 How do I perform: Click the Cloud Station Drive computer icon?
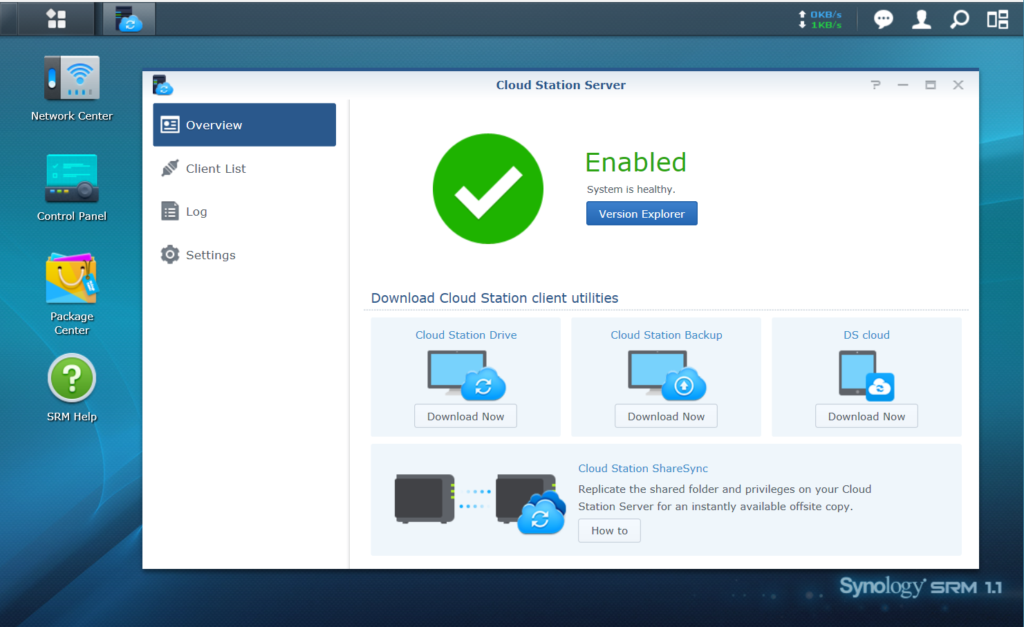point(466,375)
